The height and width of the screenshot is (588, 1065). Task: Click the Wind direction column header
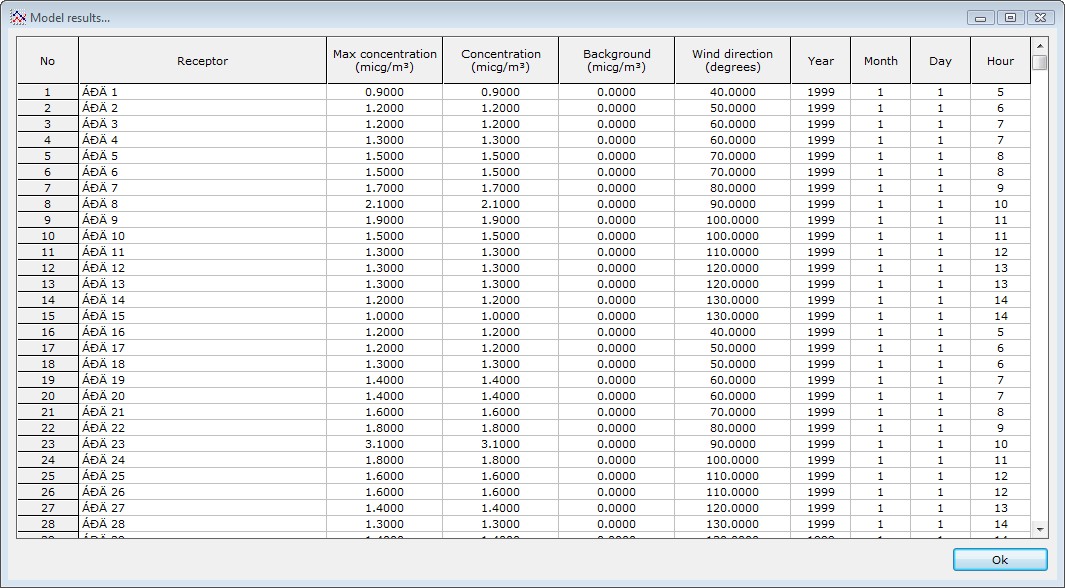(x=732, y=61)
